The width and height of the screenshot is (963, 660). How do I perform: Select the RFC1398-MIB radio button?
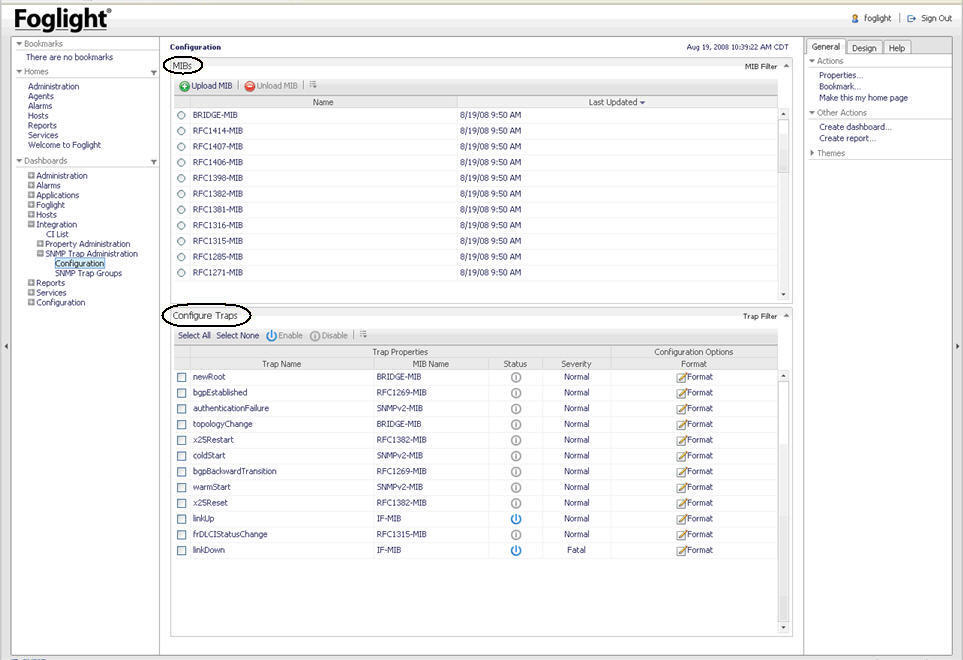tap(181, 178)
